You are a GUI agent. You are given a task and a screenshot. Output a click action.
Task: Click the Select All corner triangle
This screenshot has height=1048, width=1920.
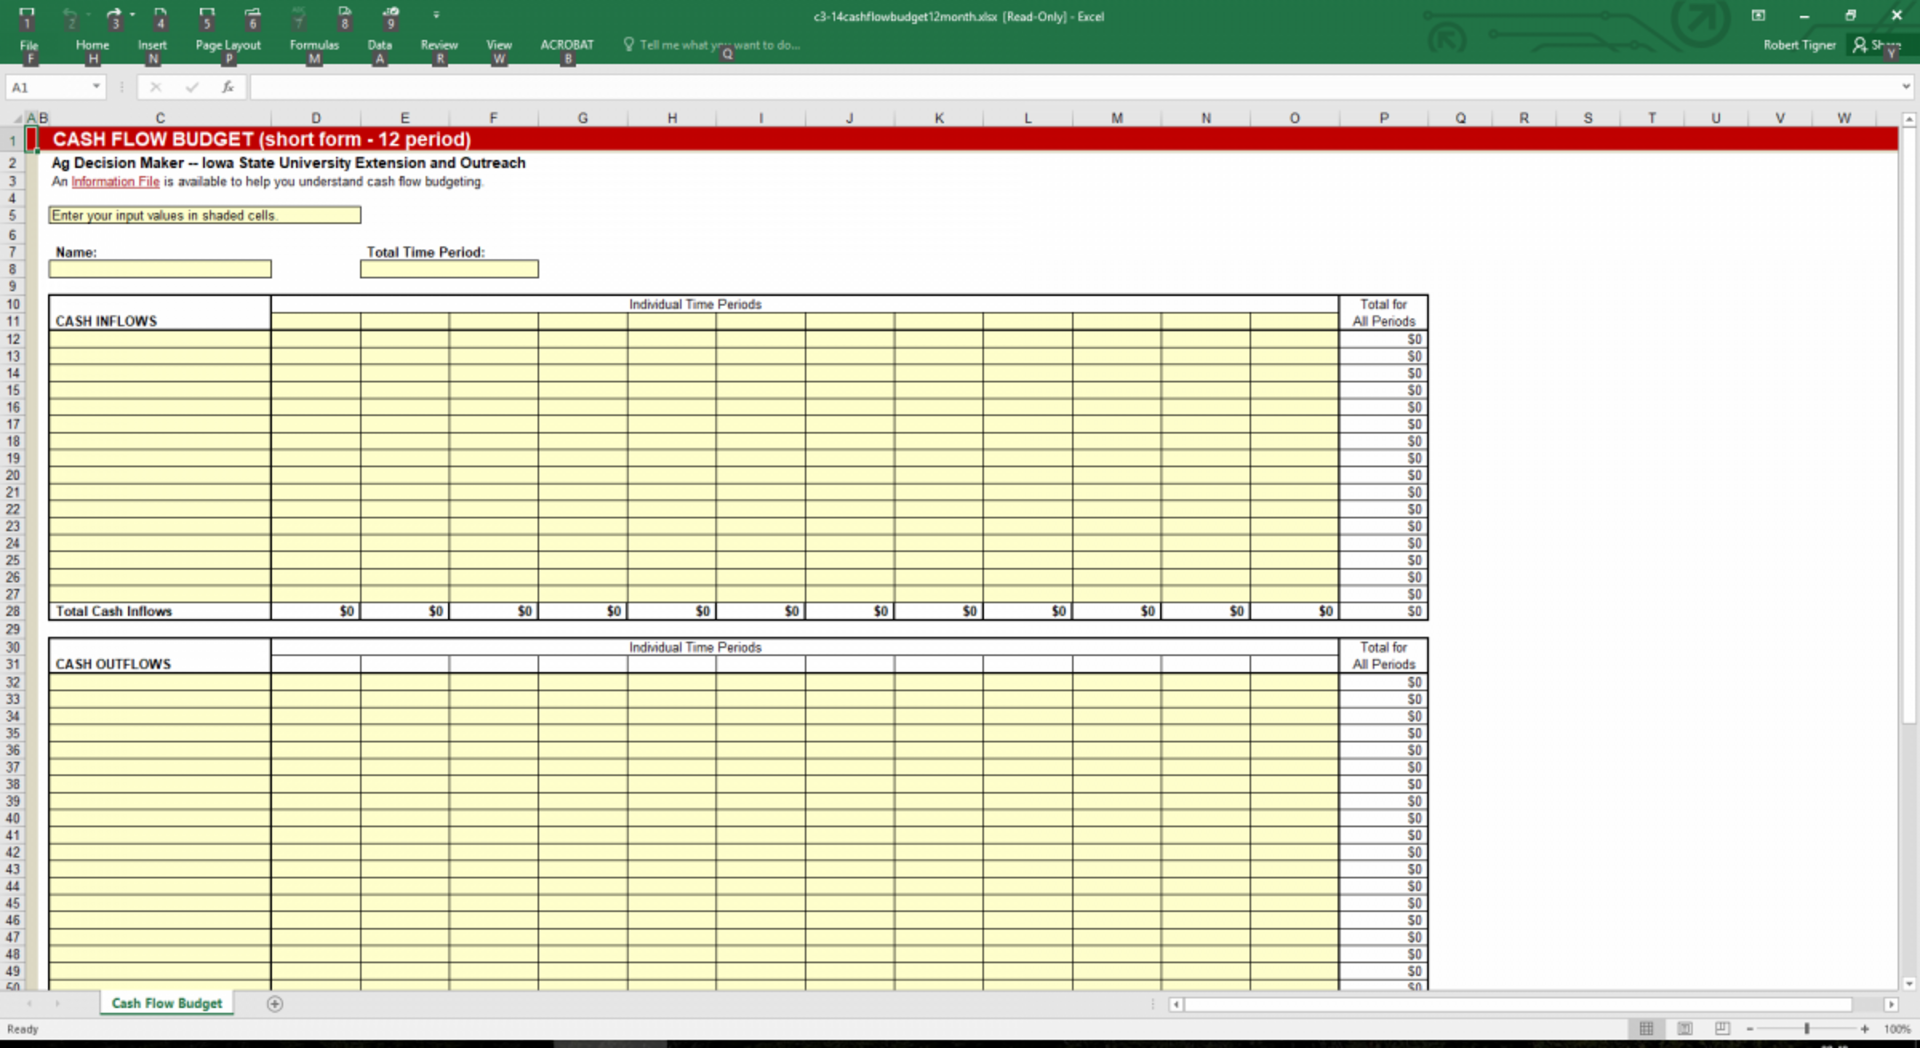click(17, 119)
